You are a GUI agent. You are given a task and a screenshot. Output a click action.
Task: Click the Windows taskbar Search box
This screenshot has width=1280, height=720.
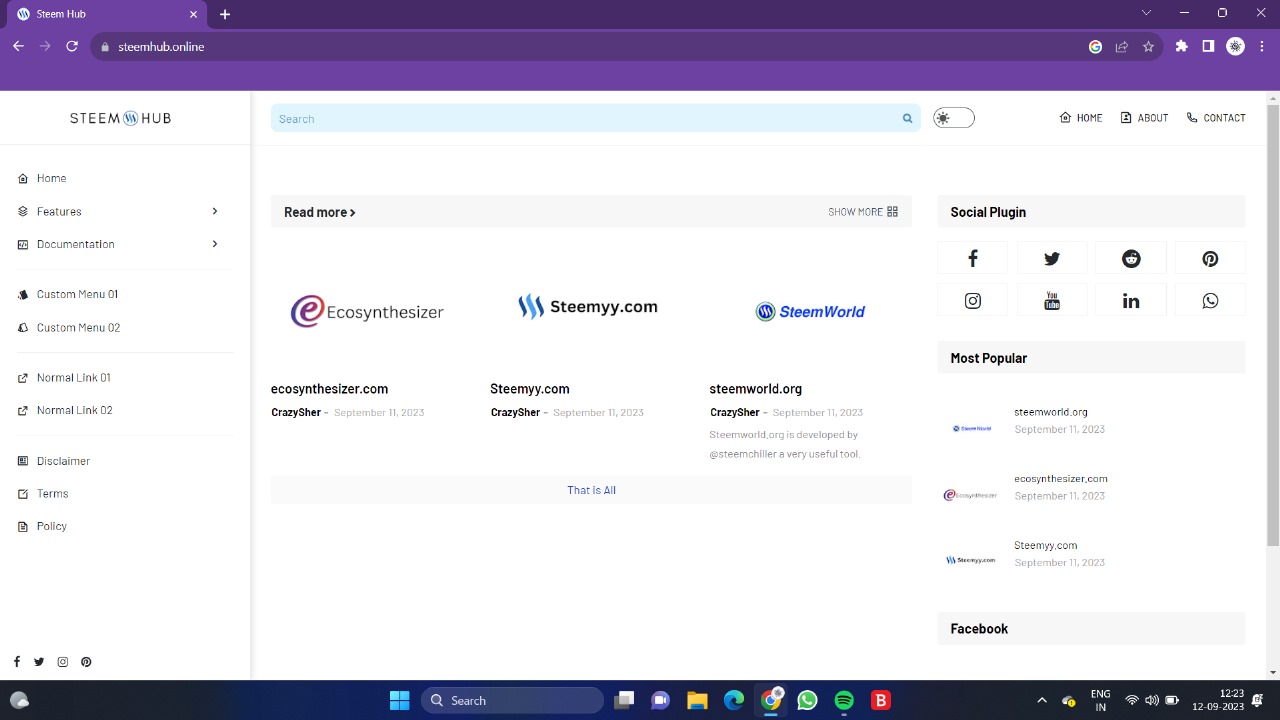pos(513,700)
